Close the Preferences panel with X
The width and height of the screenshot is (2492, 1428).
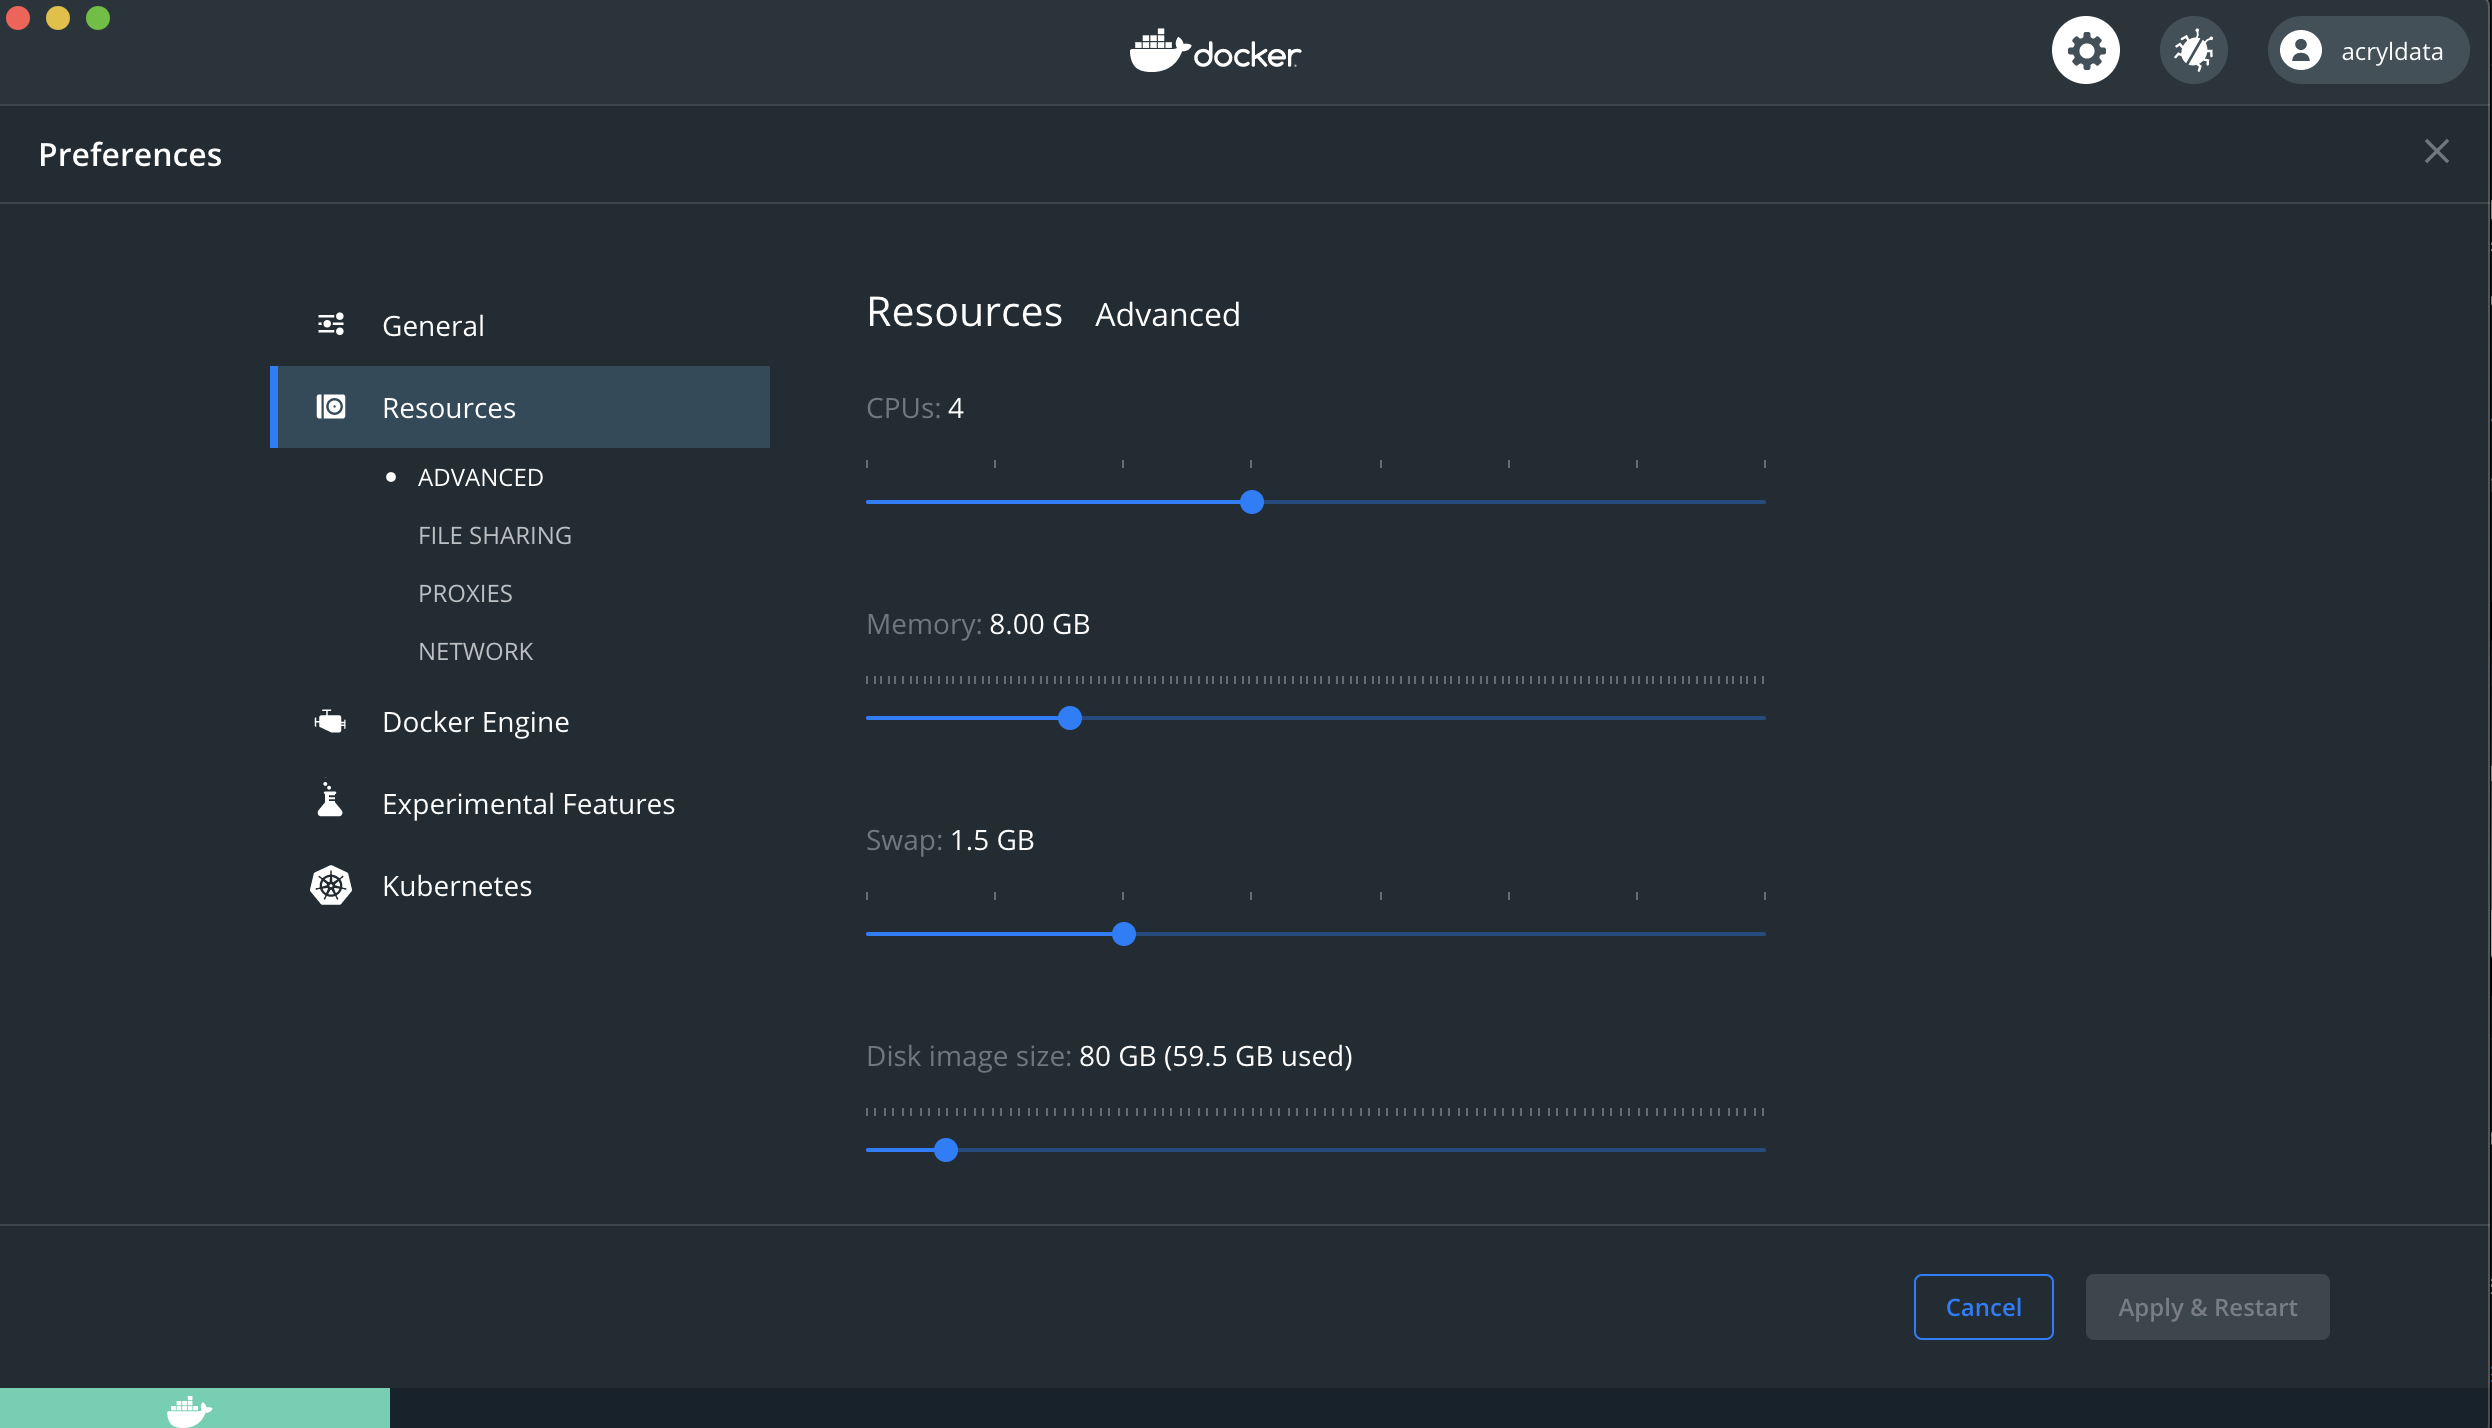pos(2436,151)
